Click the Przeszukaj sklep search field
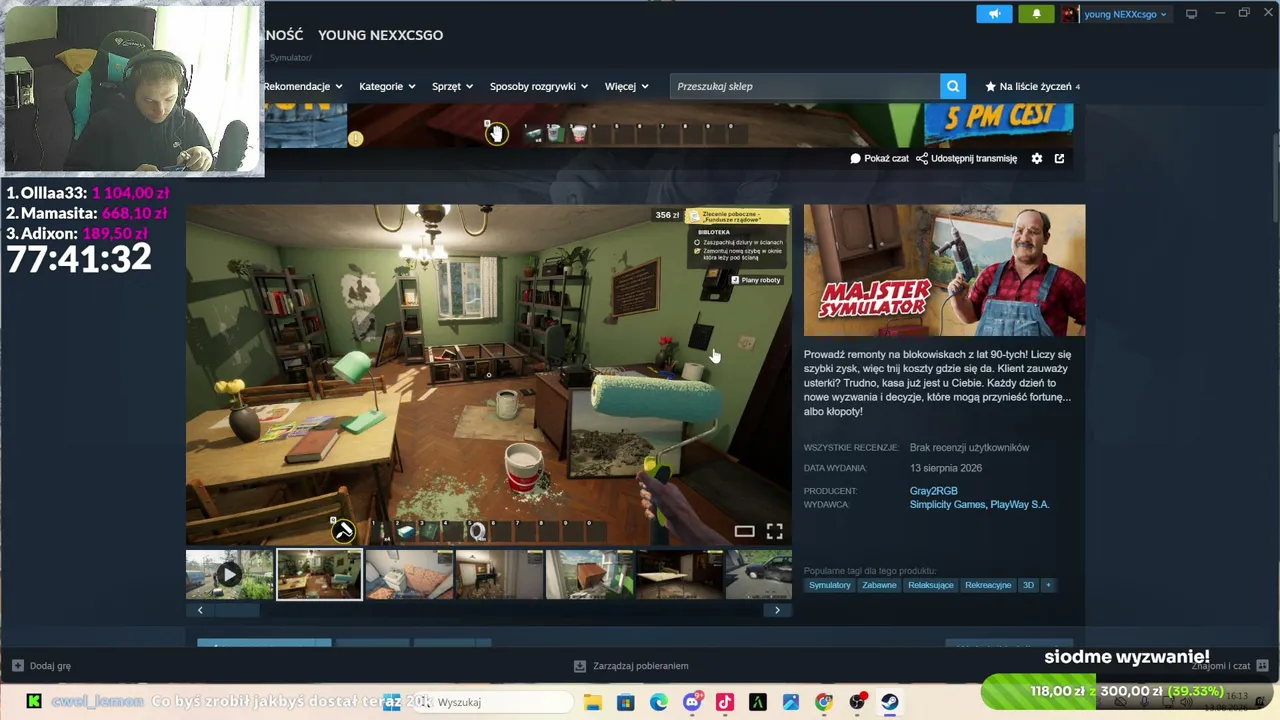 pos(805,86)
